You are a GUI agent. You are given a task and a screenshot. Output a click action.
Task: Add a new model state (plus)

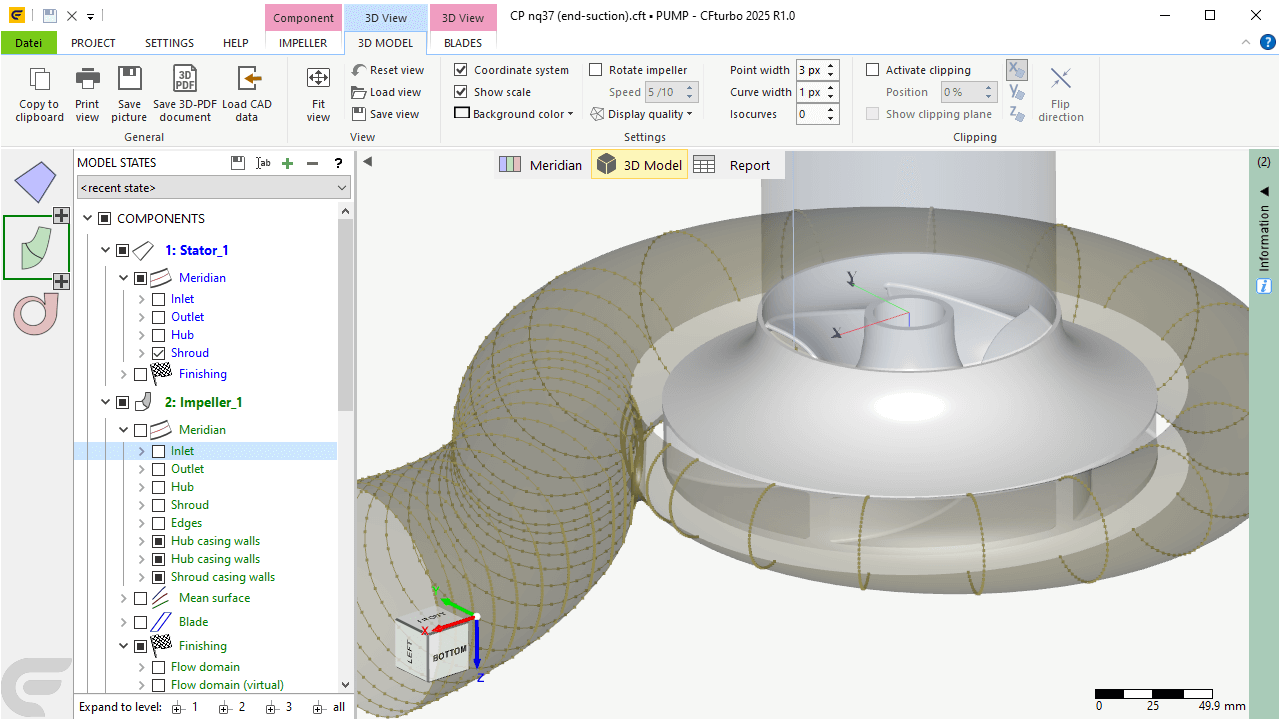288,163
